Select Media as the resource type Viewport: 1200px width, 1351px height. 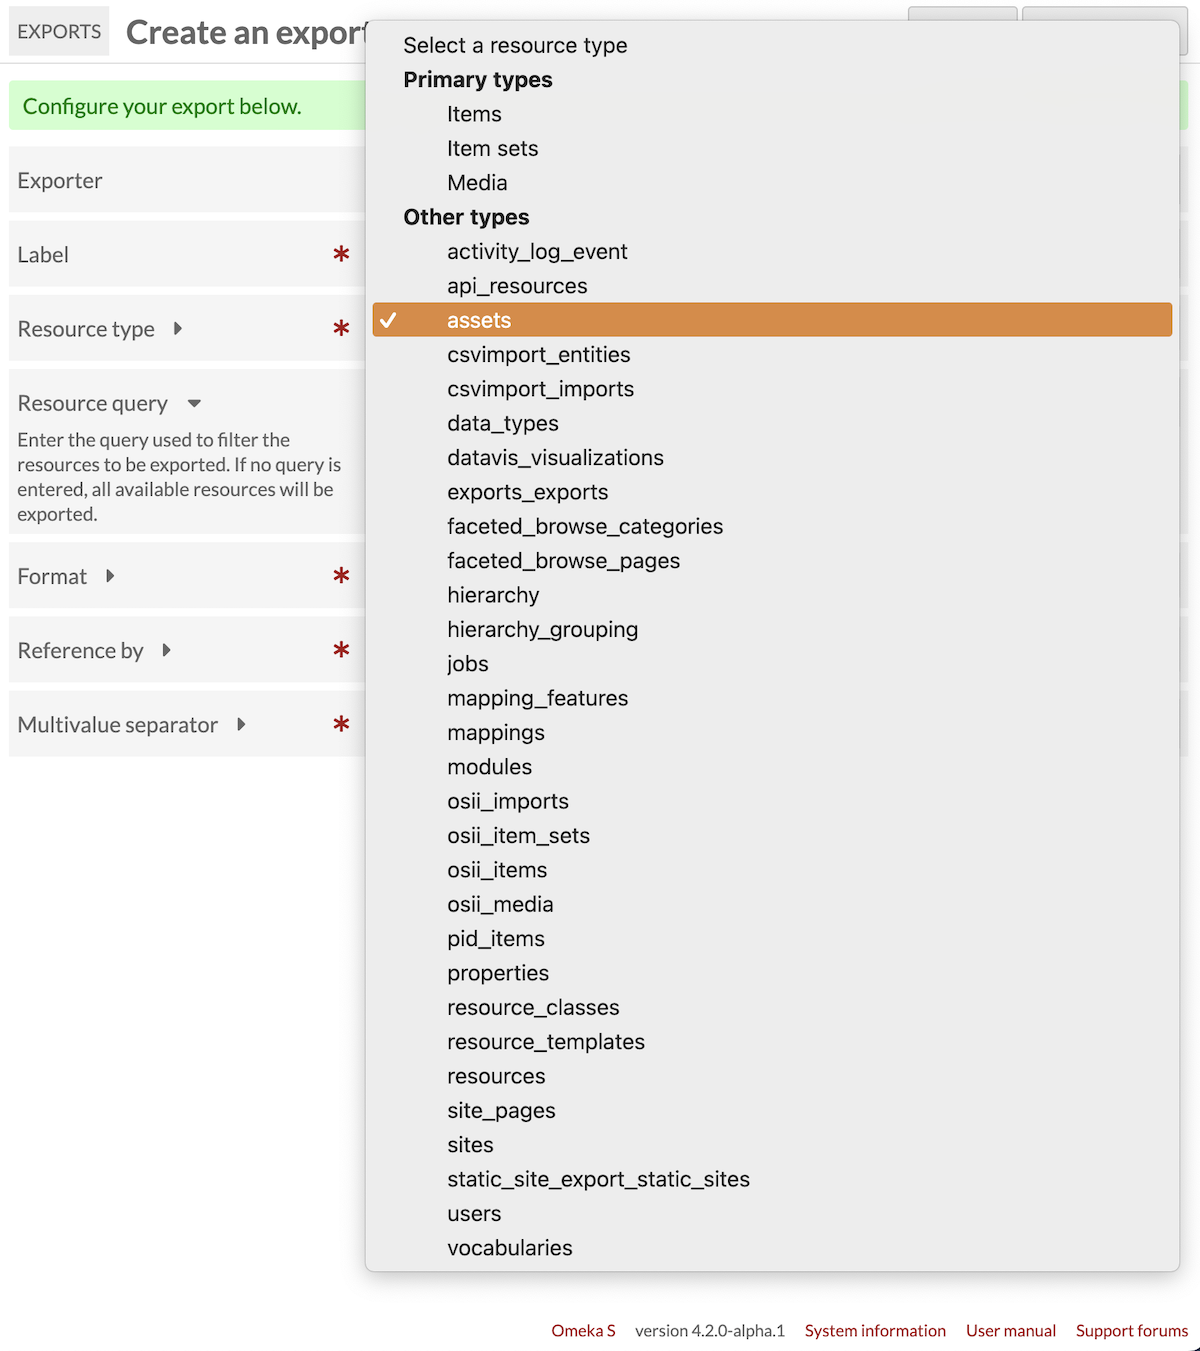tap(477, 183)
